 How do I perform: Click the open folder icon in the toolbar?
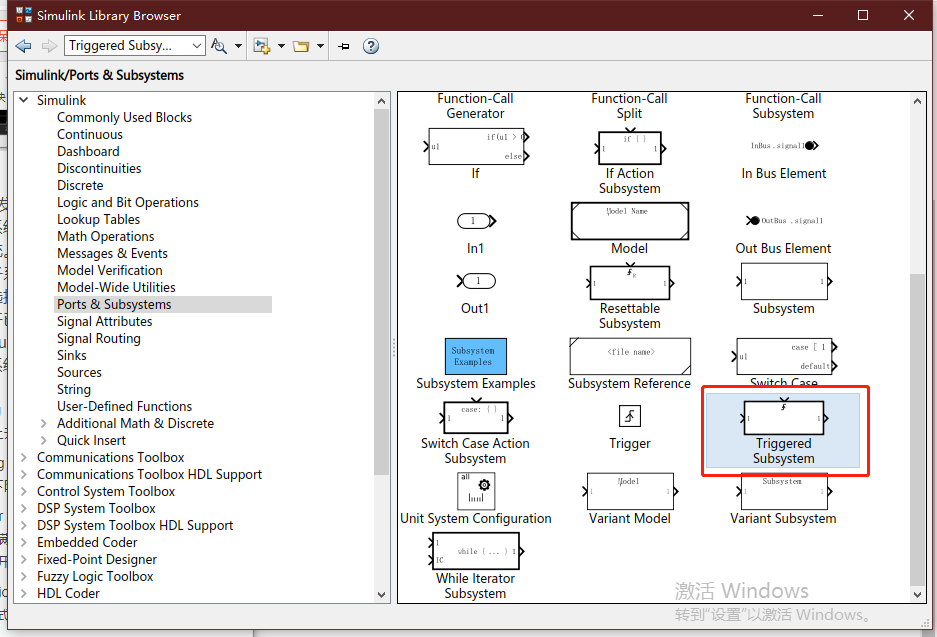tap(301, 46)
